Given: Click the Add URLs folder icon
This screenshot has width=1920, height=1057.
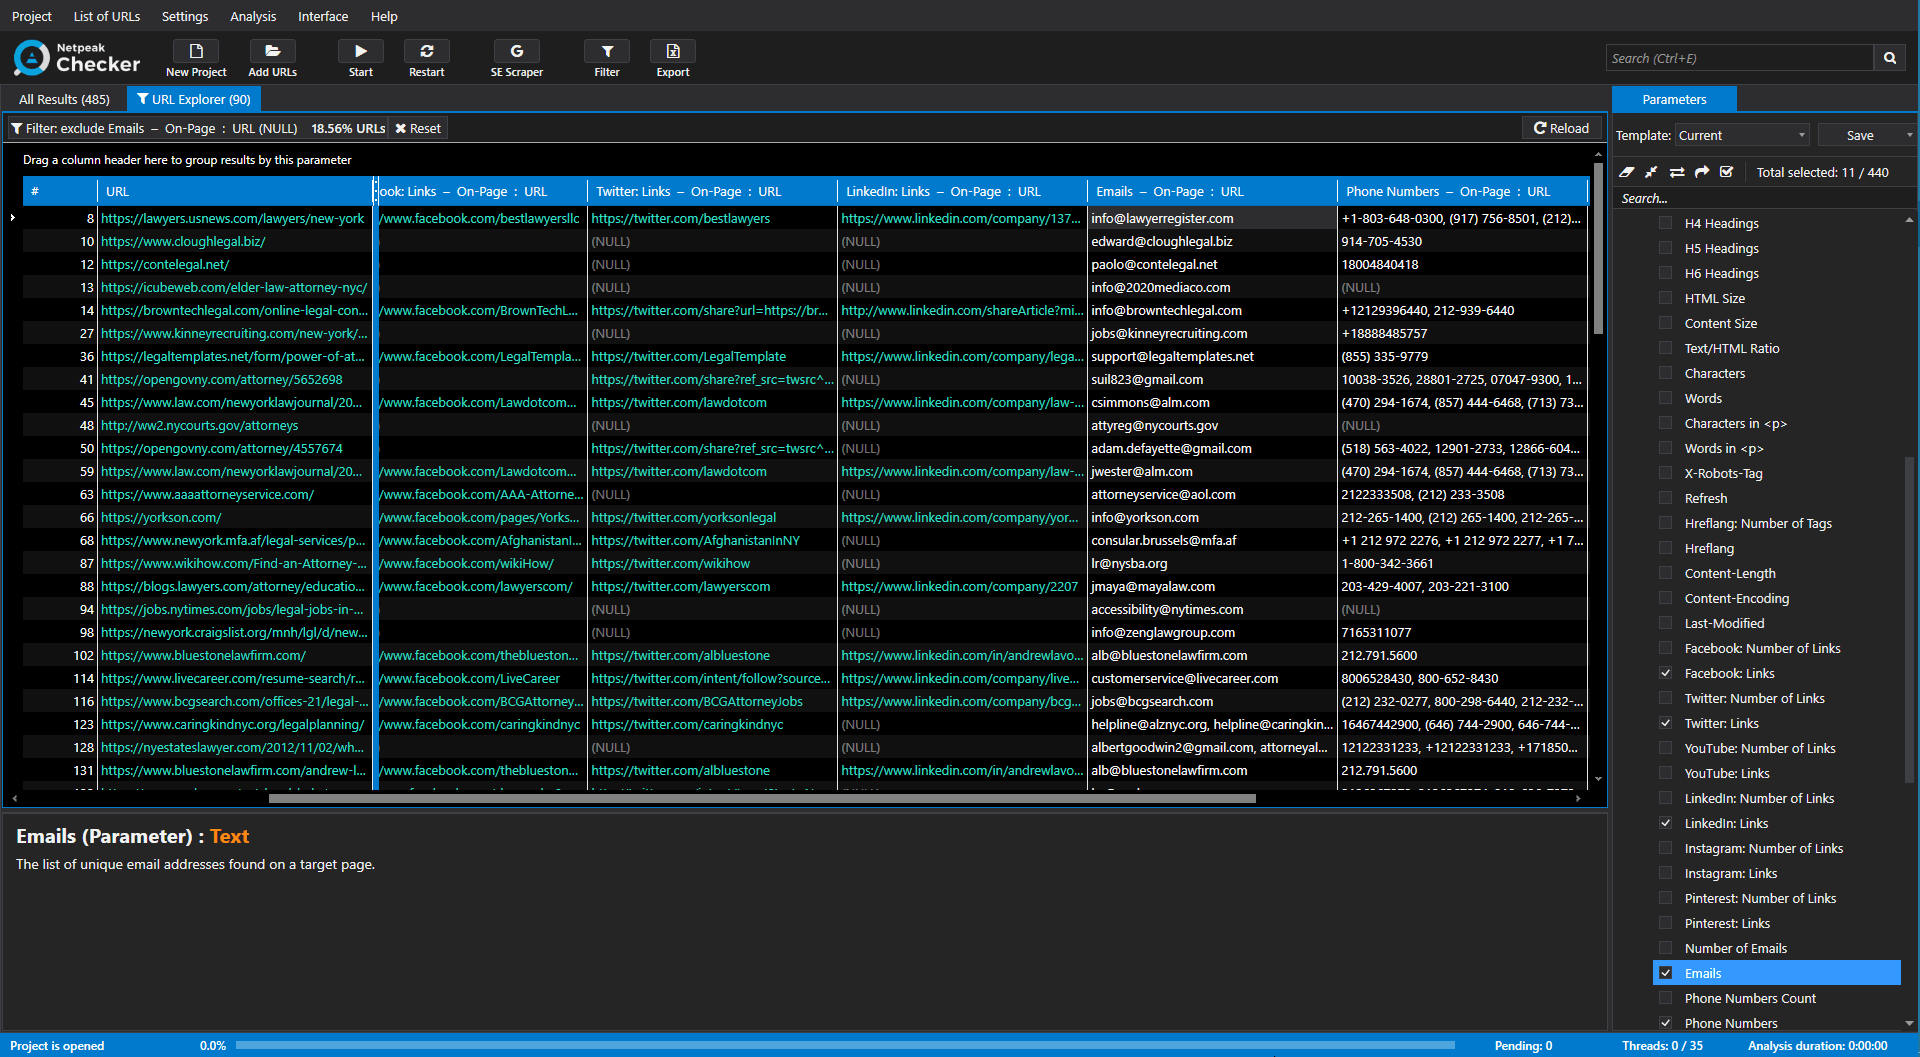Looking at the screenshot, I should tap(272, 51).
